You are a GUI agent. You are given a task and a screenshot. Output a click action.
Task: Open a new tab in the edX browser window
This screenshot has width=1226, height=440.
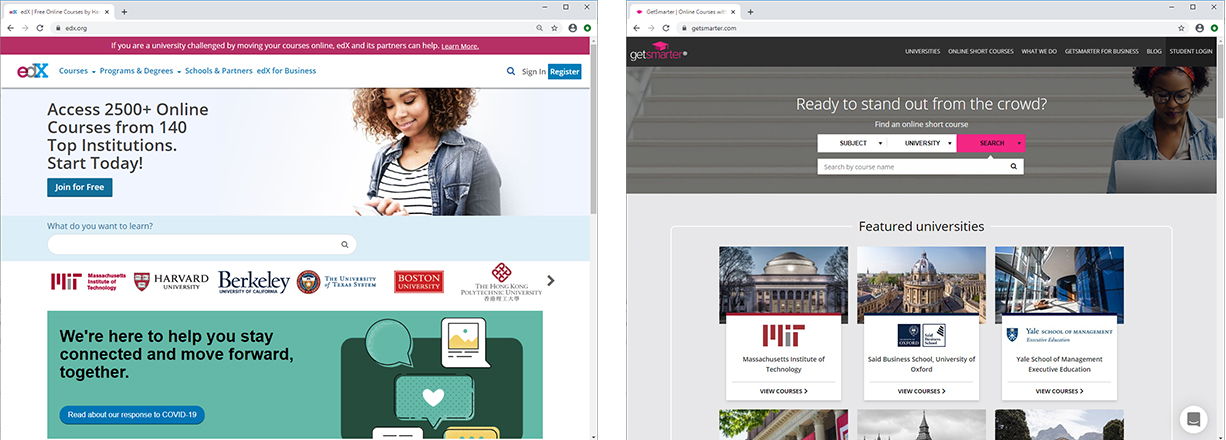pos(124,11)
